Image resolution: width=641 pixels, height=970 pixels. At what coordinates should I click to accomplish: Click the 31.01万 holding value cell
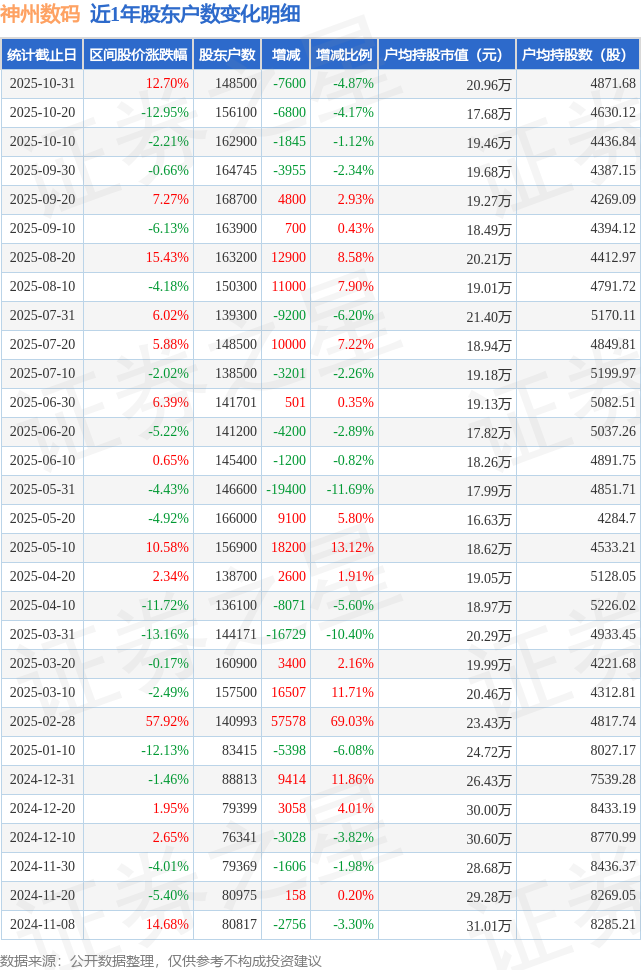(490, 926)
